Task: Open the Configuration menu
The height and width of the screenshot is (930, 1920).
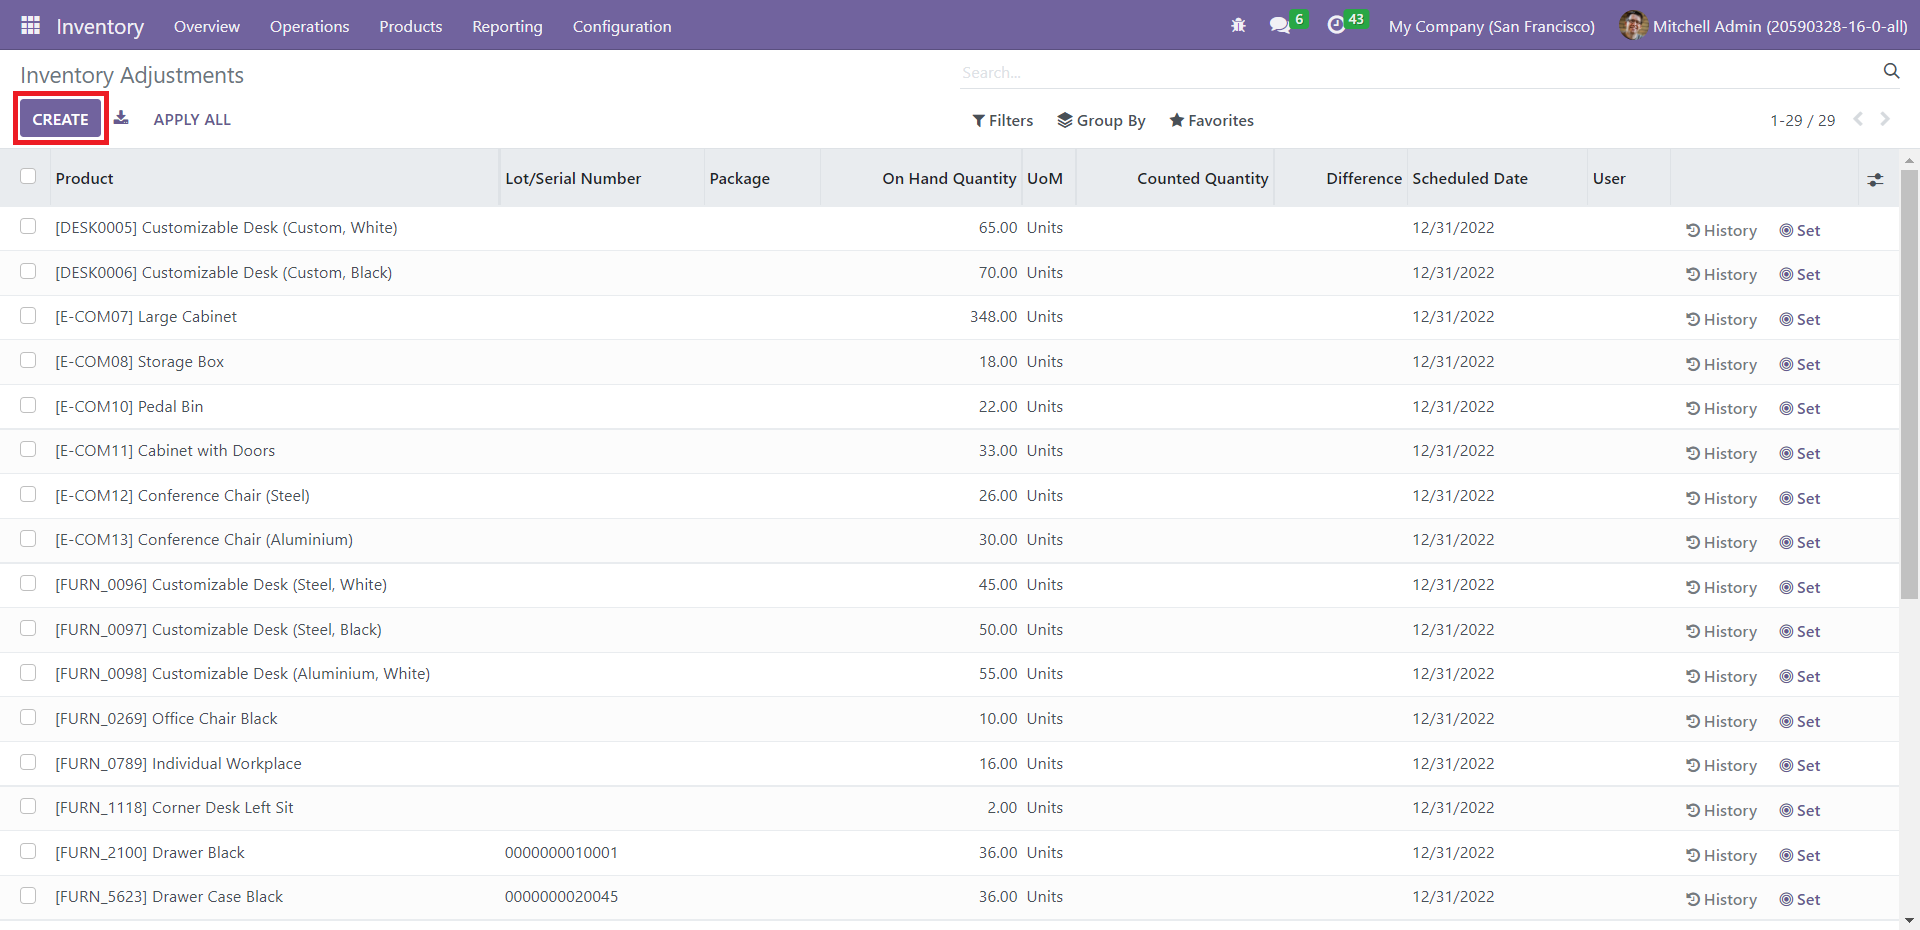Action: tap(622, 26)
